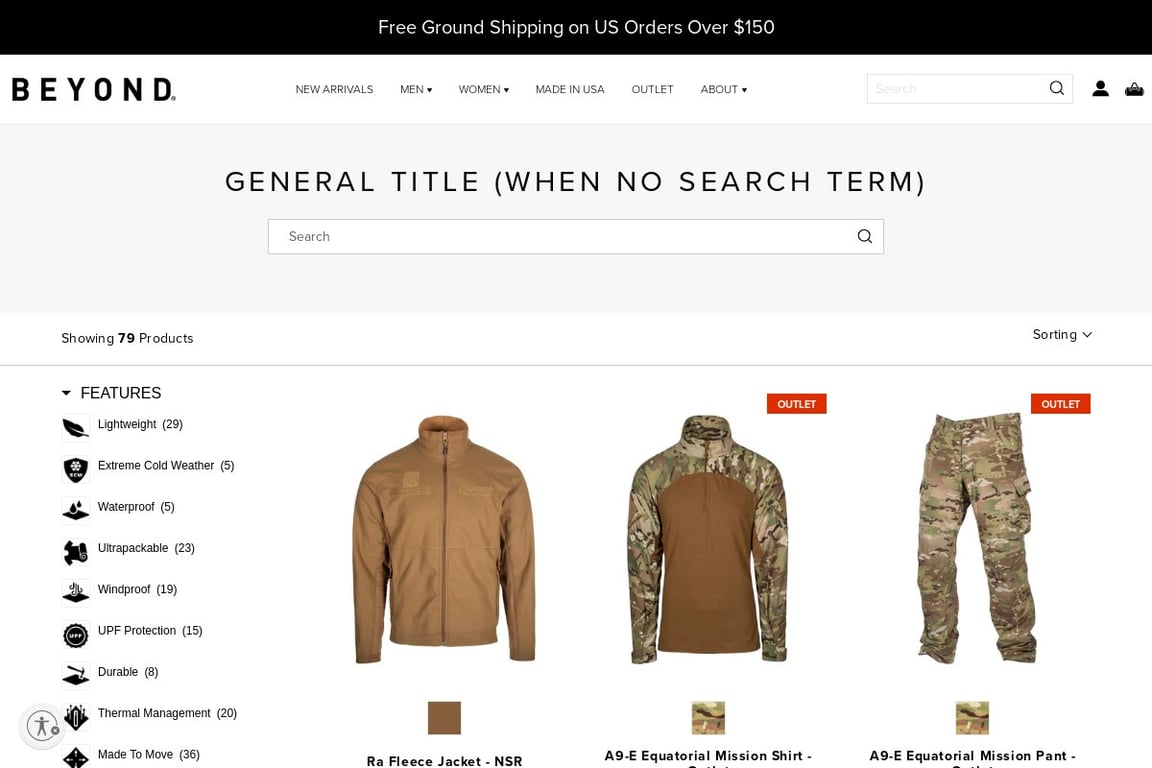Filter by Extreme Cold Weather (5)

point(166,465)
